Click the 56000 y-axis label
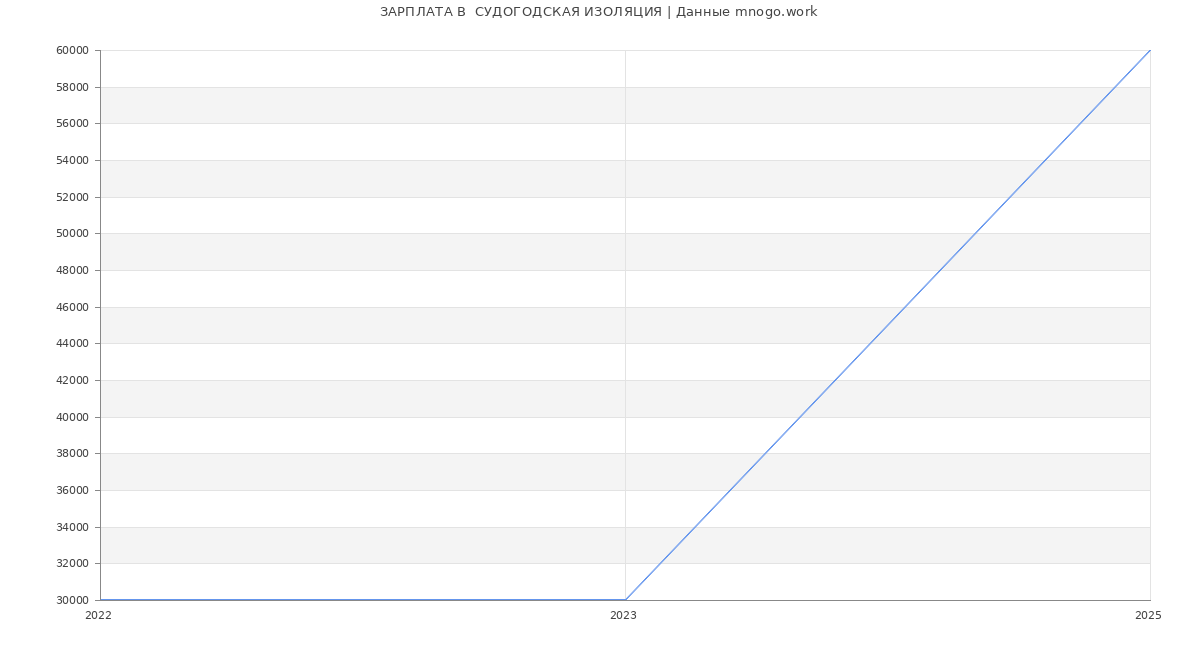Image resolution: width=1200 pixels, height=650 pixels. (x=72, y=124)
